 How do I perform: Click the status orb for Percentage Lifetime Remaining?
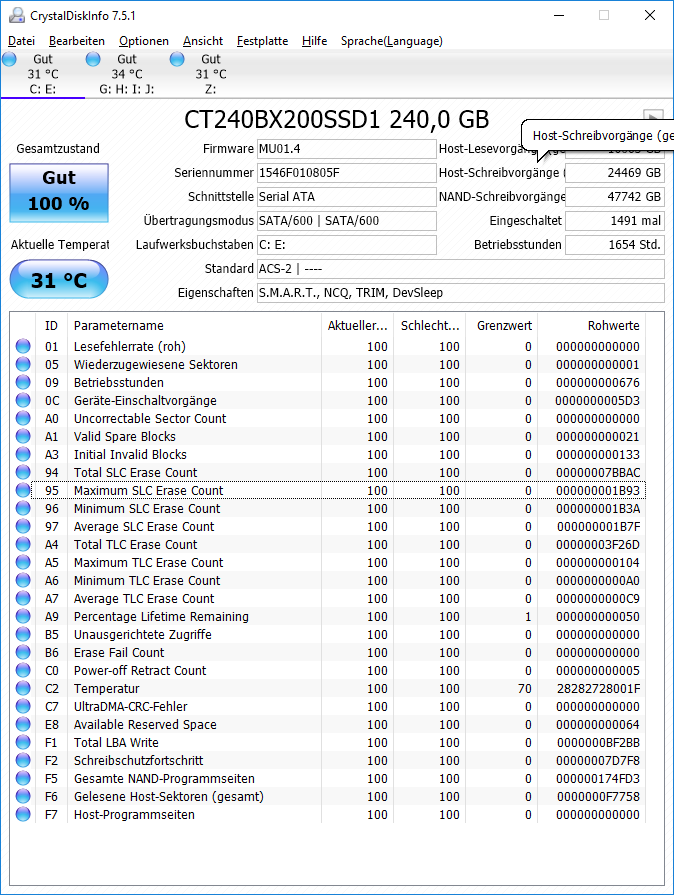23,616
